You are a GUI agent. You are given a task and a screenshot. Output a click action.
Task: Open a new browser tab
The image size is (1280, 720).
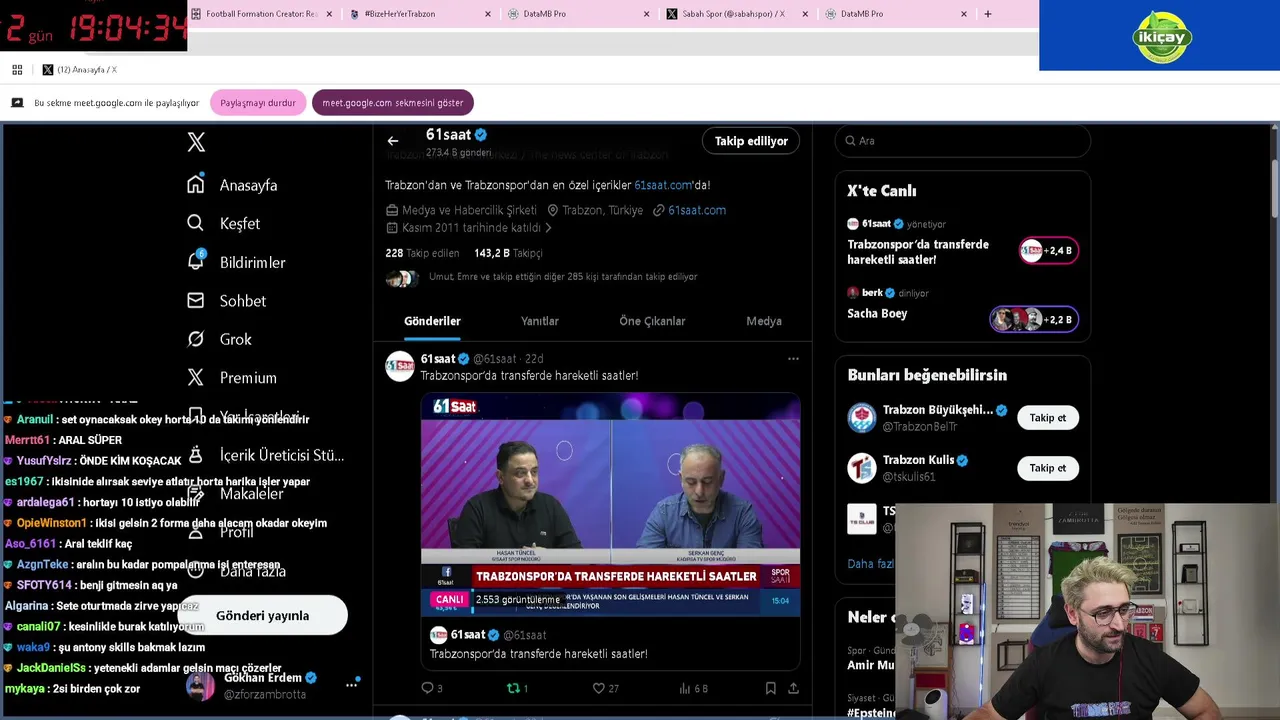988,14
